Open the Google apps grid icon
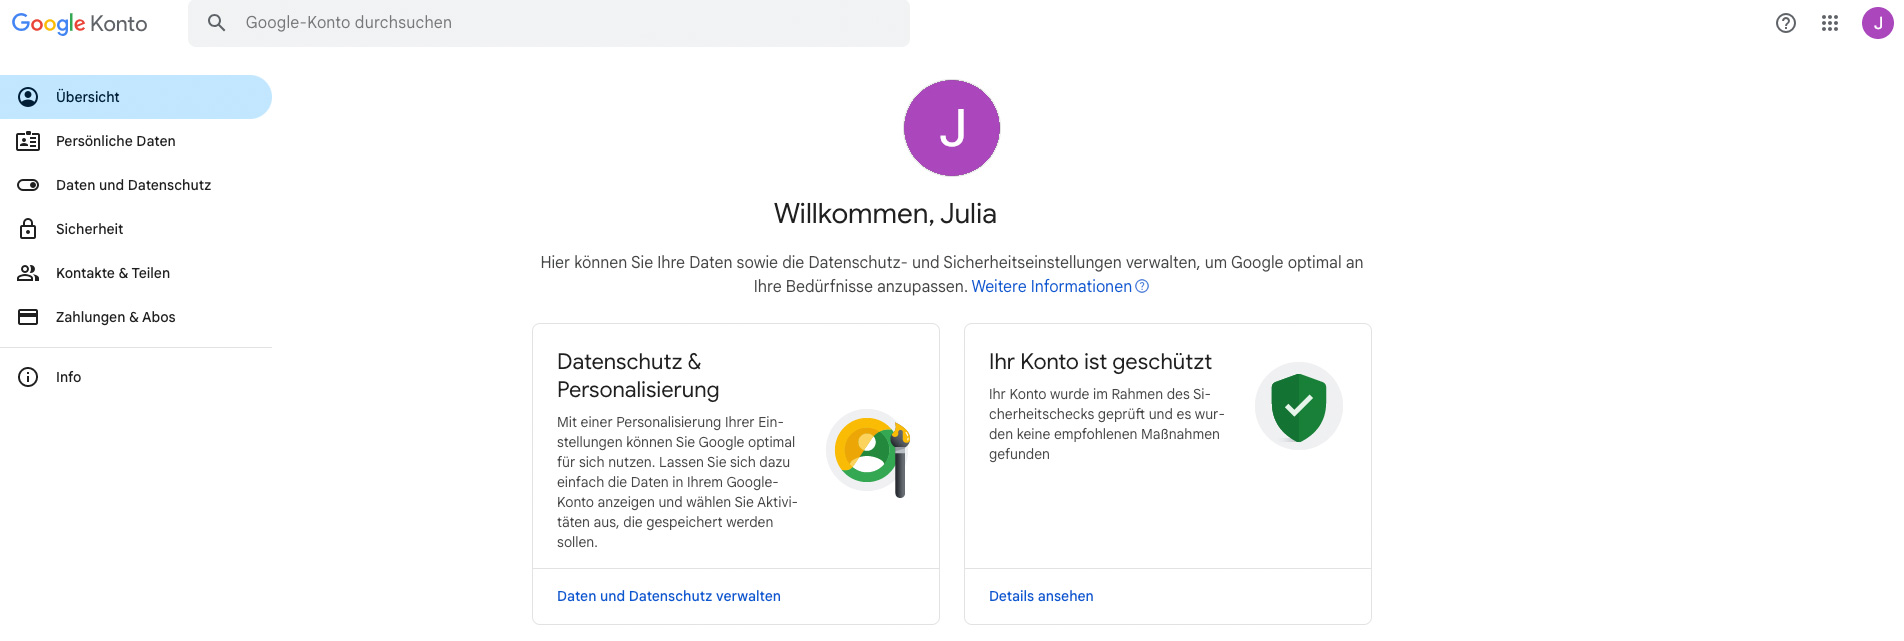 point(1830,23)
